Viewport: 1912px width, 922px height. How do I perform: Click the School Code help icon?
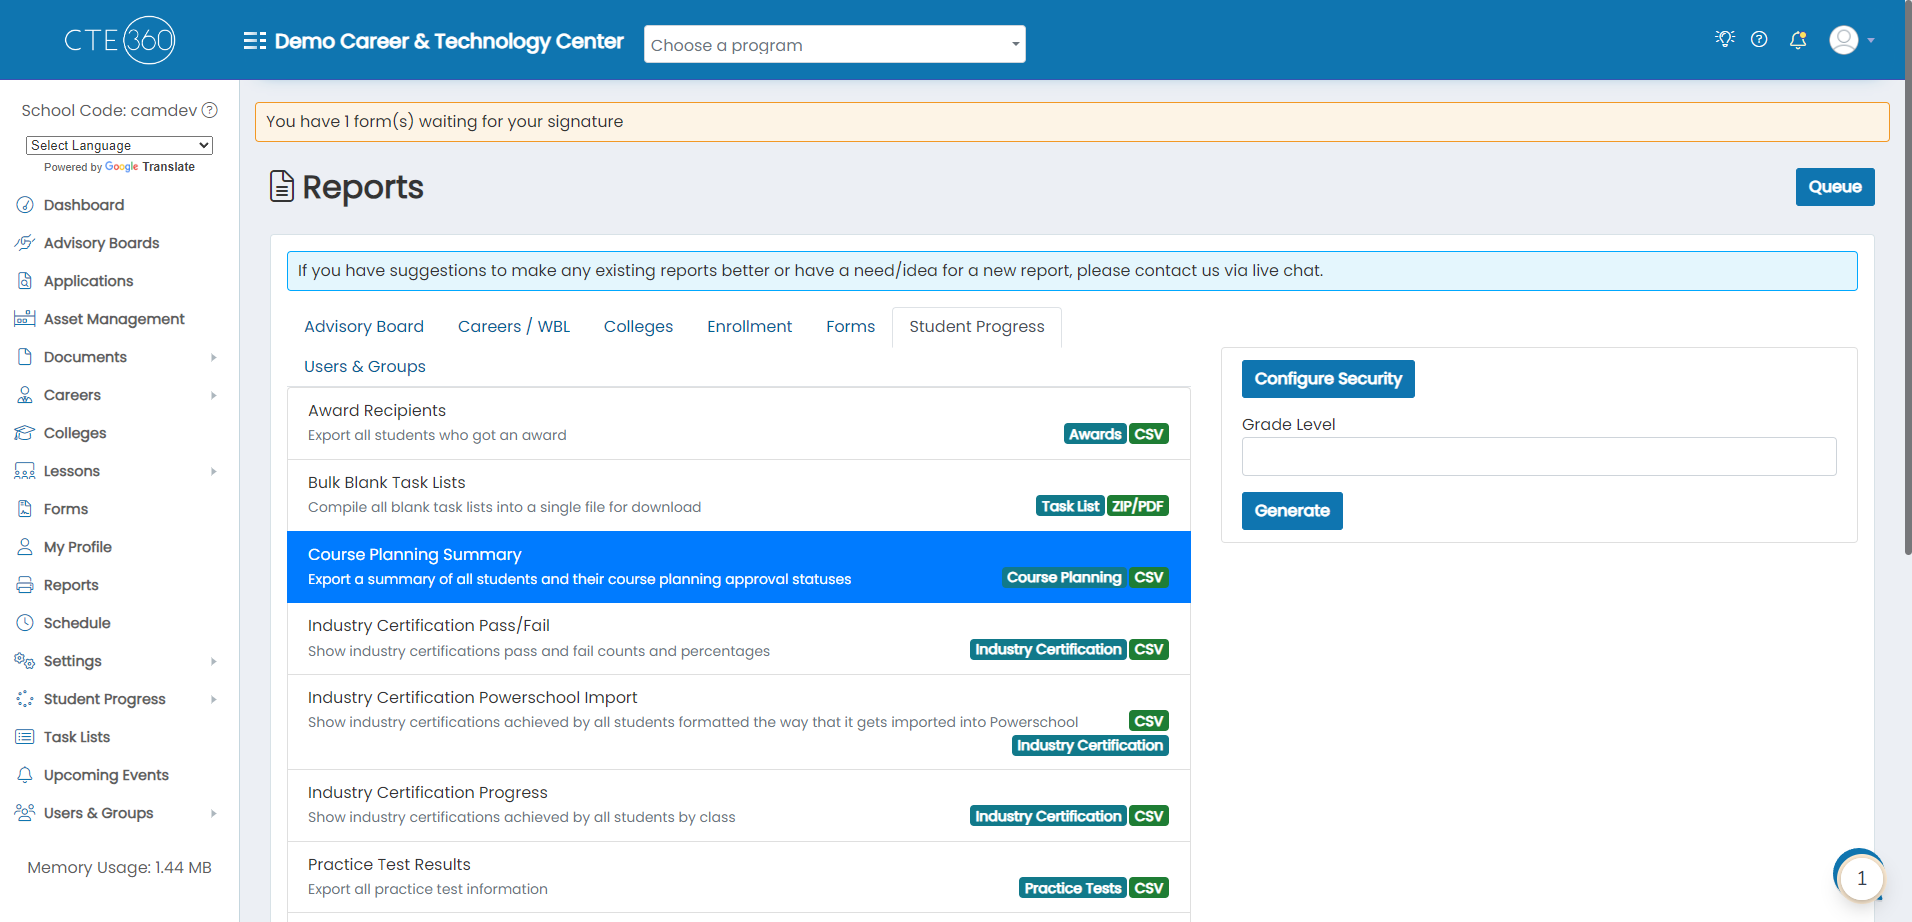(210, 110)
